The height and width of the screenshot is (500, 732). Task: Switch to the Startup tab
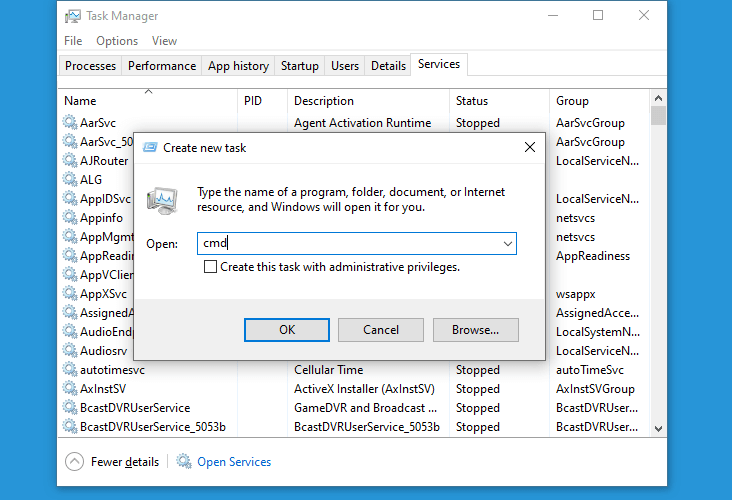tap(300, 66)
